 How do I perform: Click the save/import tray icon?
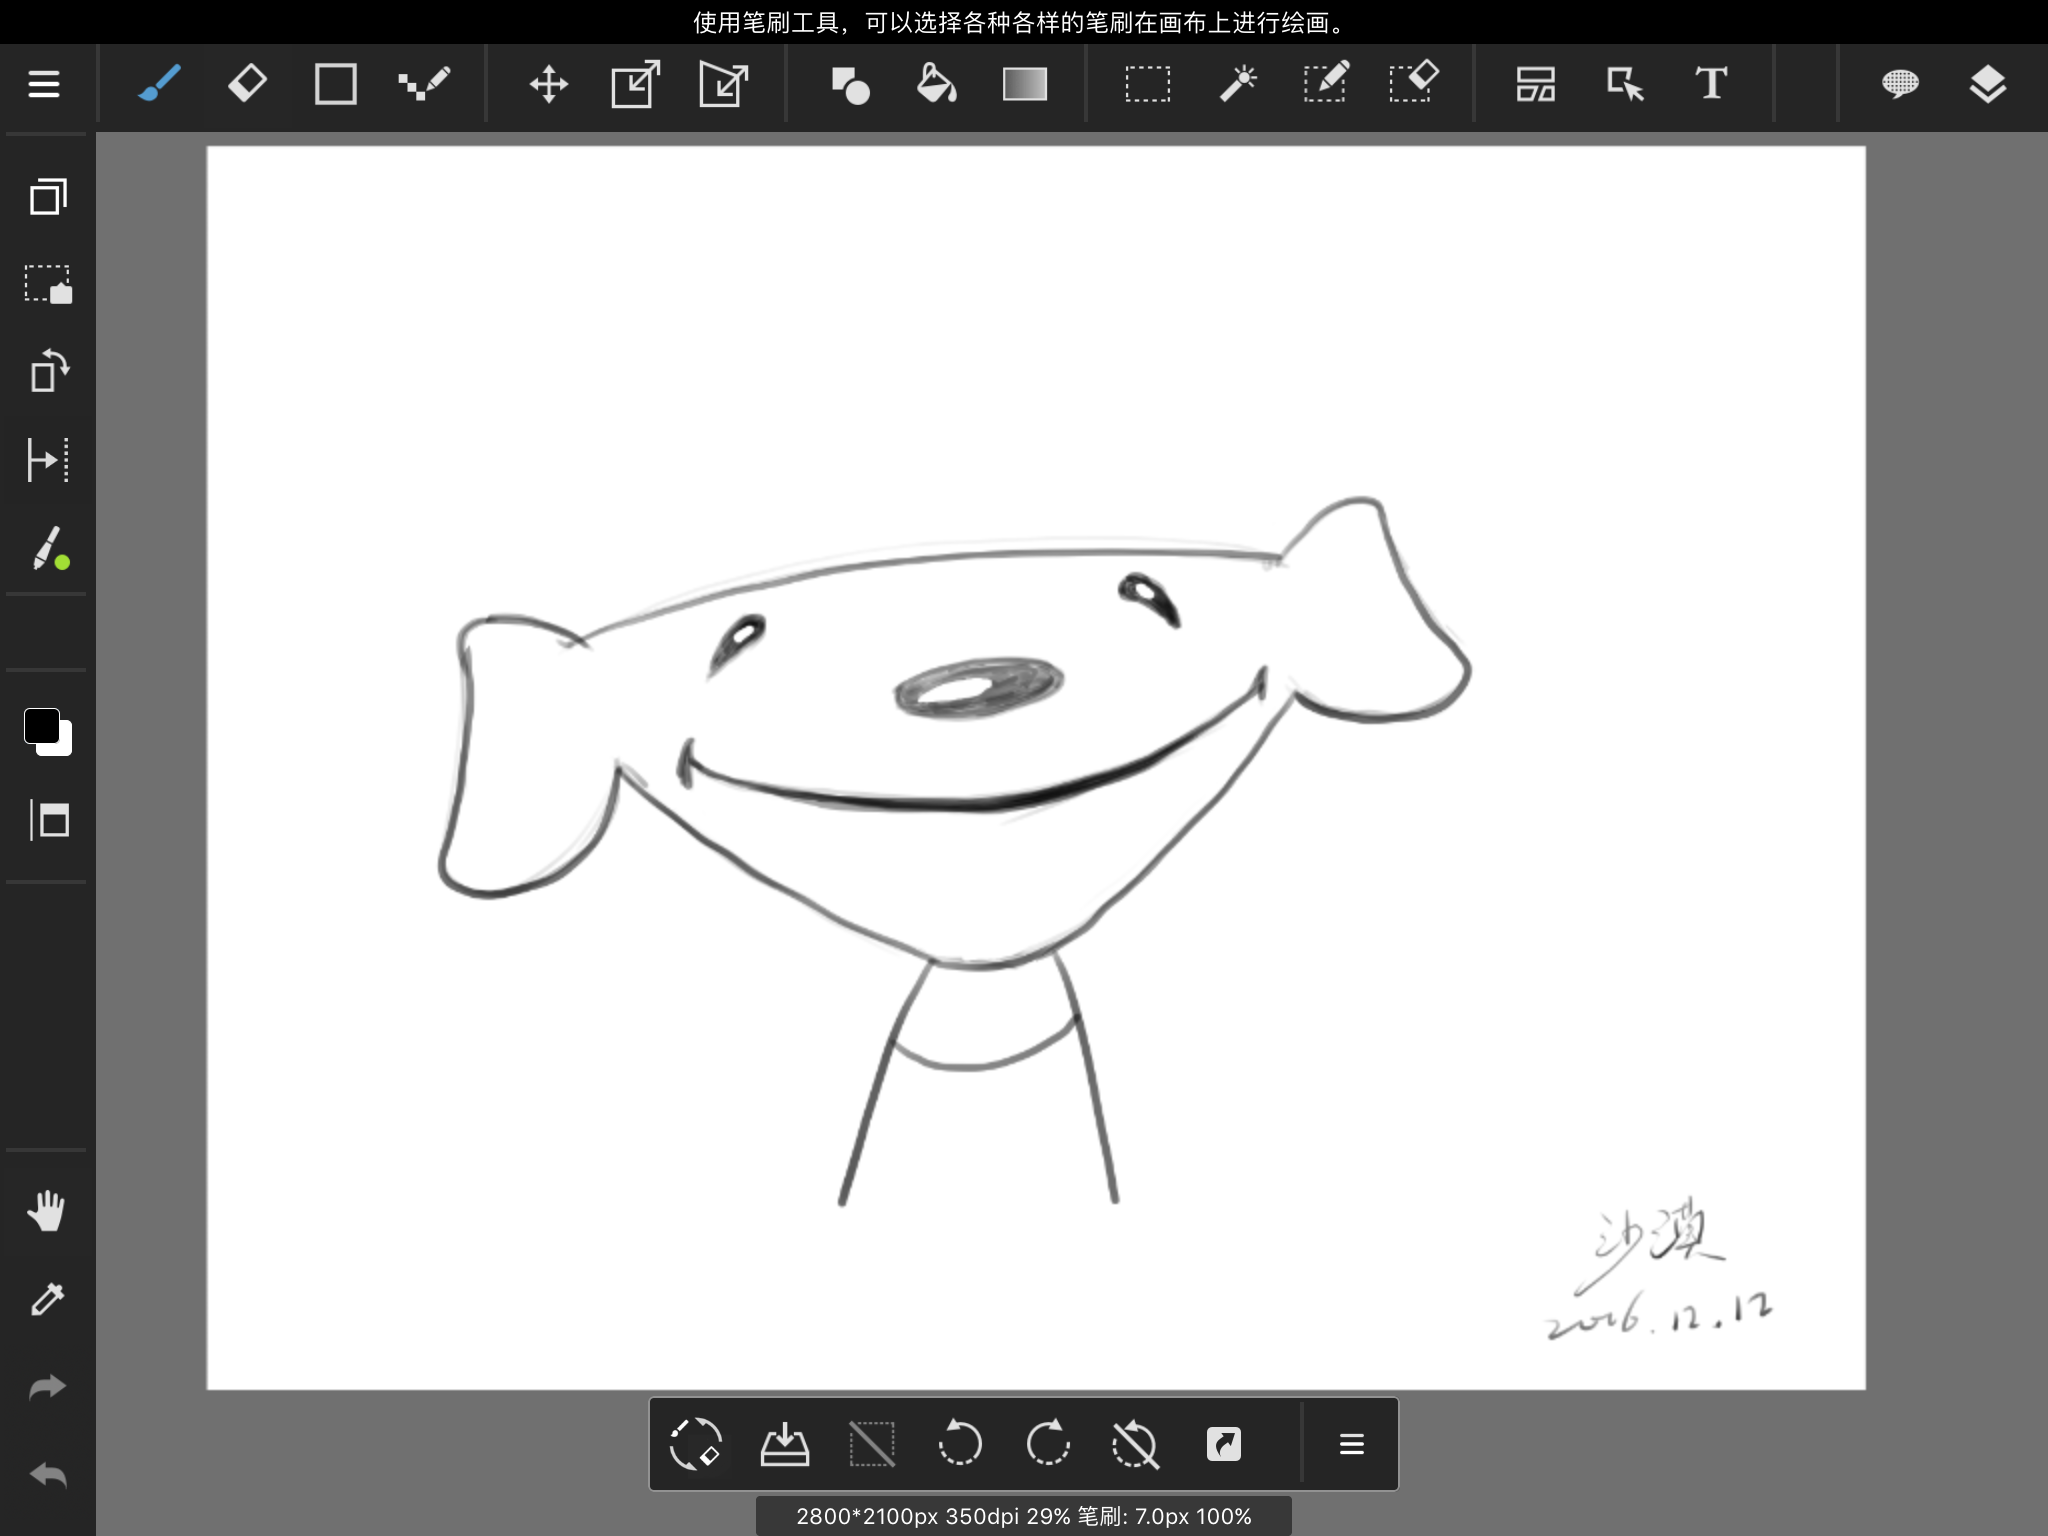click(x=784, y=1444)
